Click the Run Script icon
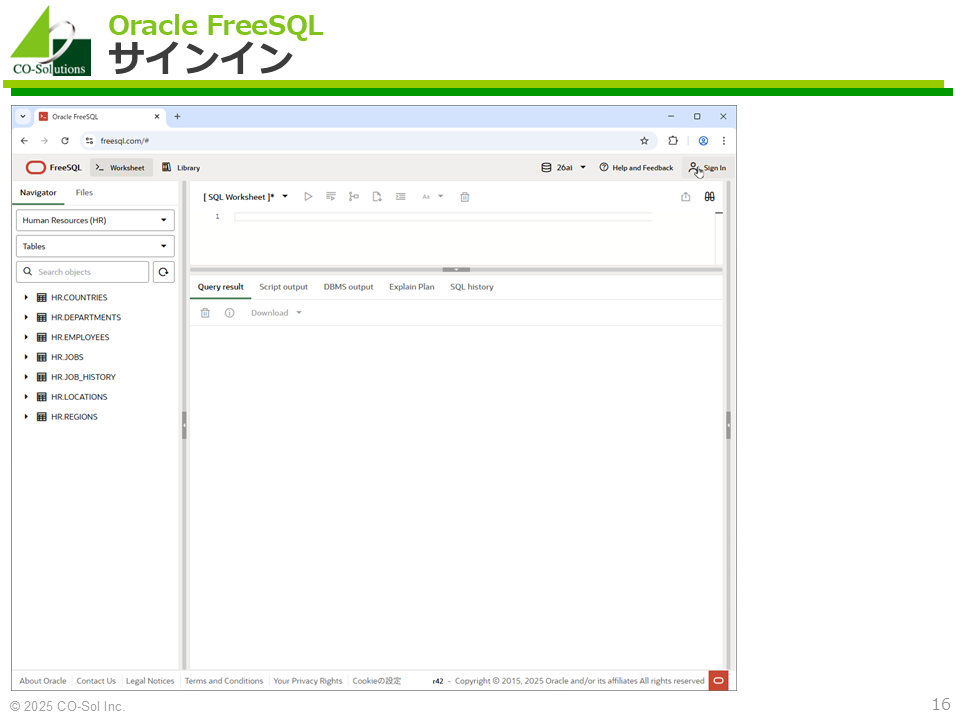The width and height of the screenshot is (960, 720). [331, 197]
